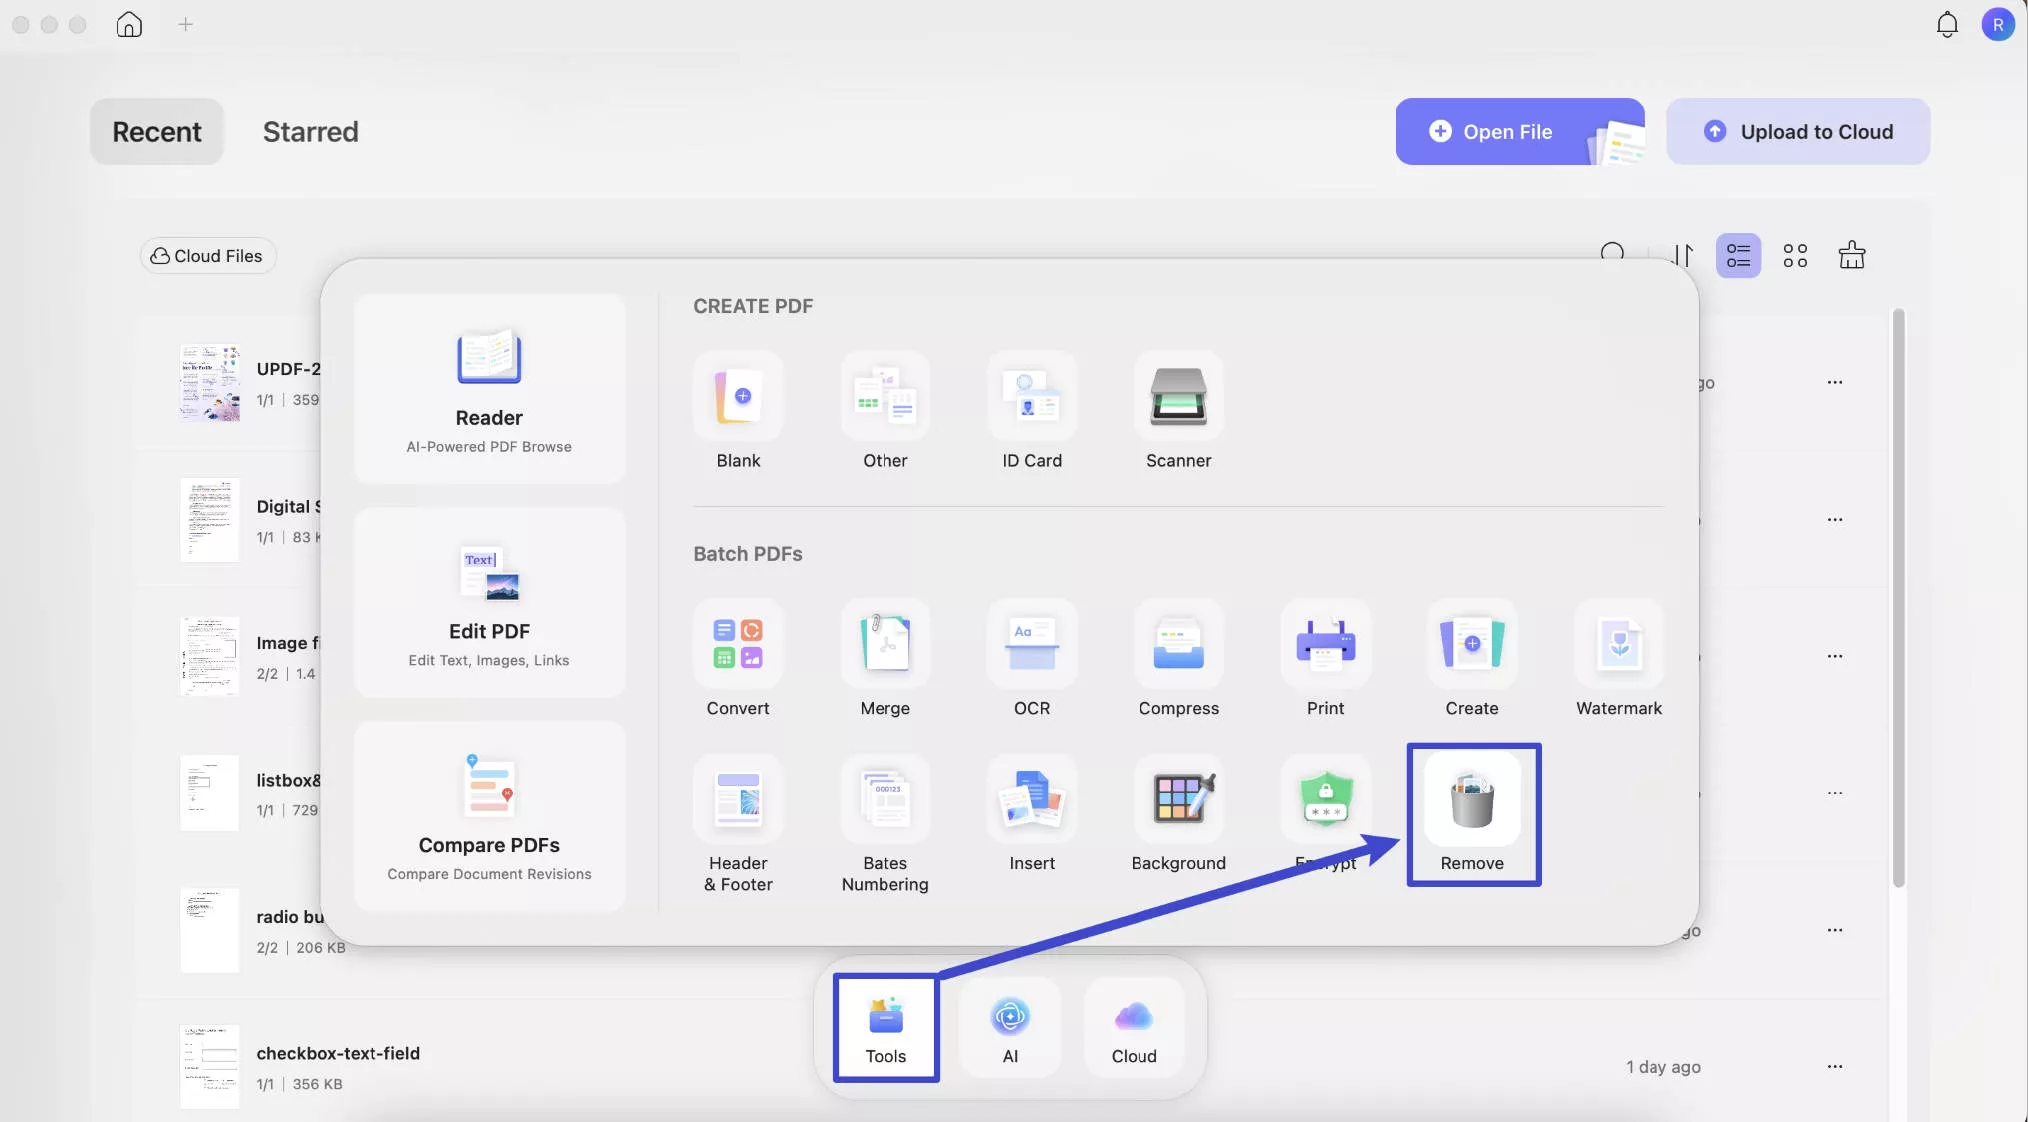Open the Remove batch tool
Viewport: 2028px width, 1122px height.
1472,802
